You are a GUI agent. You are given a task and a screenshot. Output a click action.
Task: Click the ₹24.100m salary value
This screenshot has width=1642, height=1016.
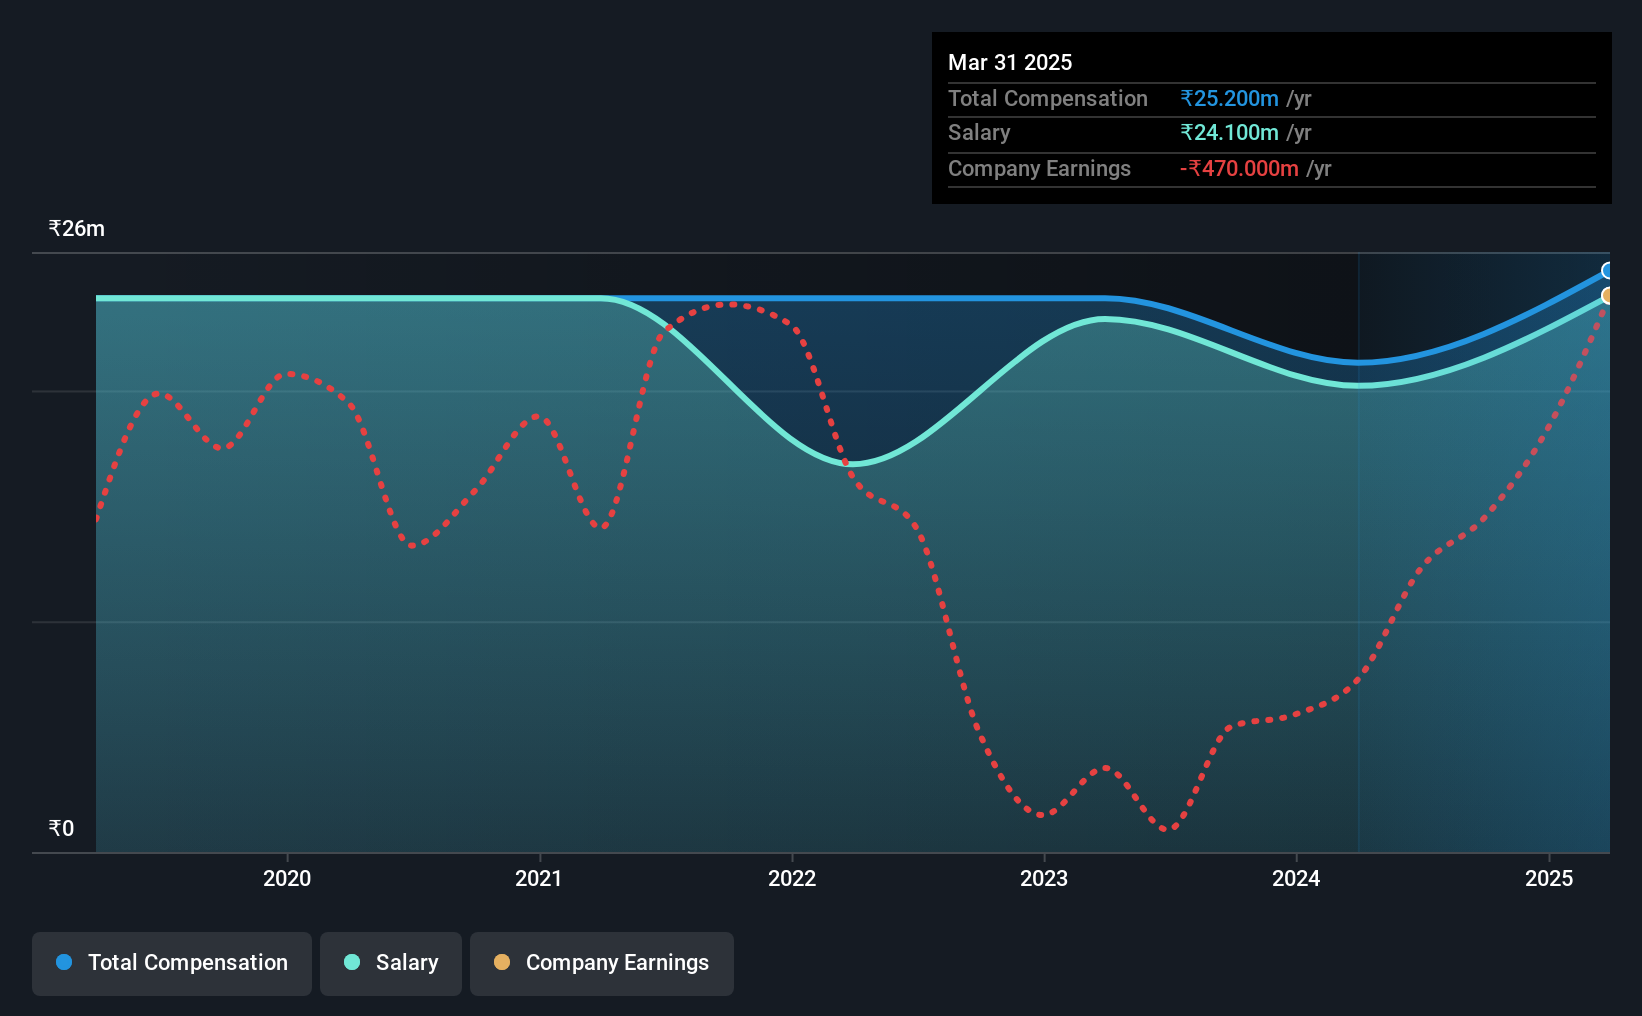1229,132
